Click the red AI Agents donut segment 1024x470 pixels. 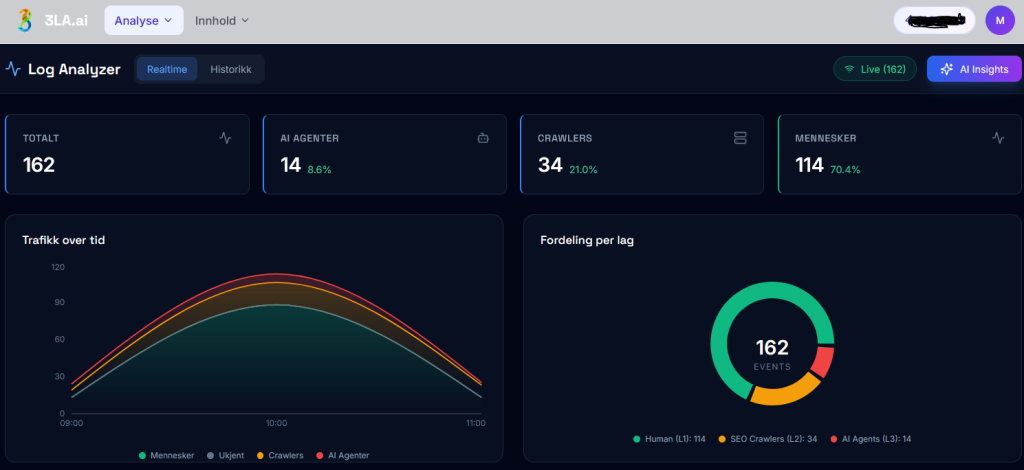(825, 363)
